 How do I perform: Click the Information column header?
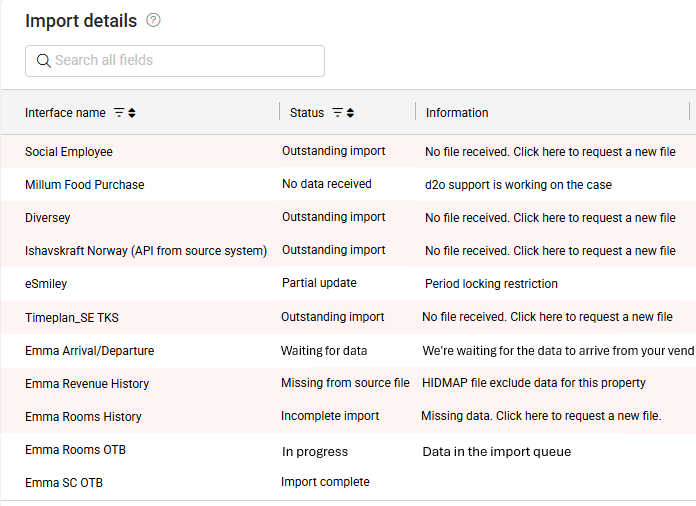click(x=457, y=113)
